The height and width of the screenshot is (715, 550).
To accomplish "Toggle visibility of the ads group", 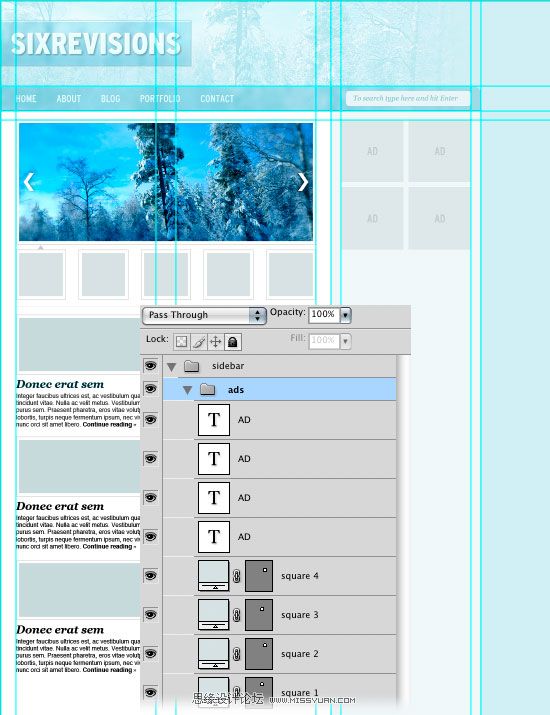I will [x=150, y=389].
